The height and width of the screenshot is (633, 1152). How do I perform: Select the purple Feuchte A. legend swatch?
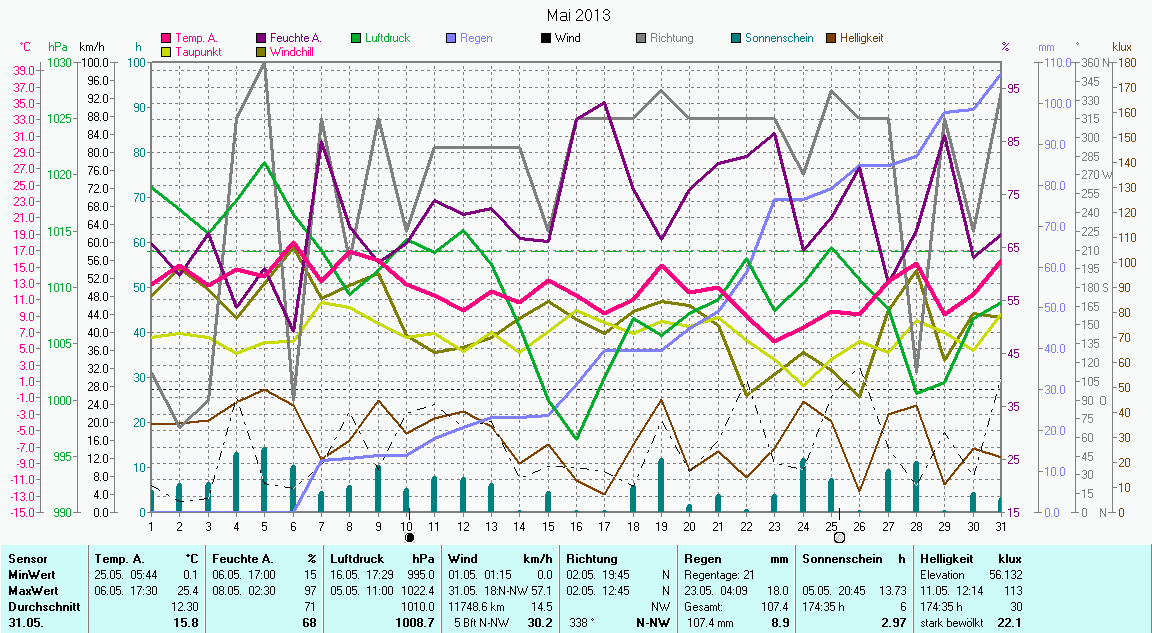point(262,38)
